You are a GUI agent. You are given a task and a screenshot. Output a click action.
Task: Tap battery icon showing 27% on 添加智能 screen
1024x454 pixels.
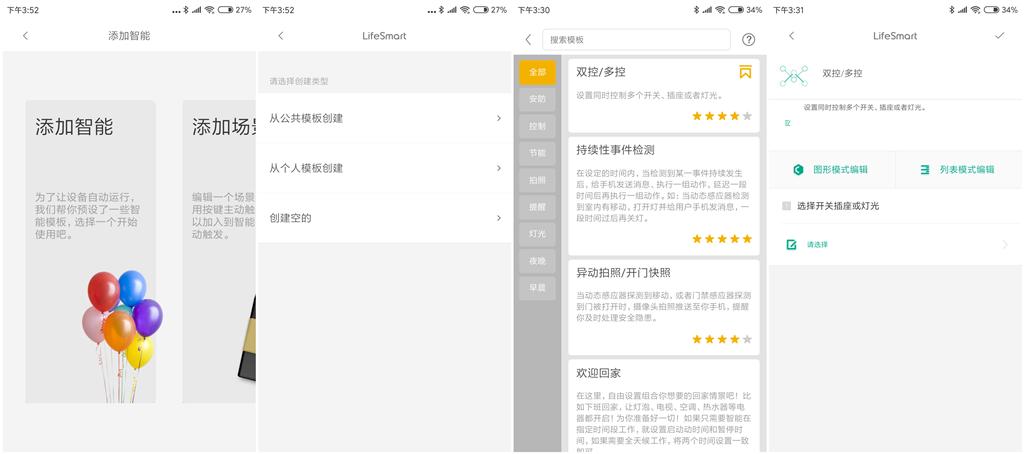click(226, 10)
